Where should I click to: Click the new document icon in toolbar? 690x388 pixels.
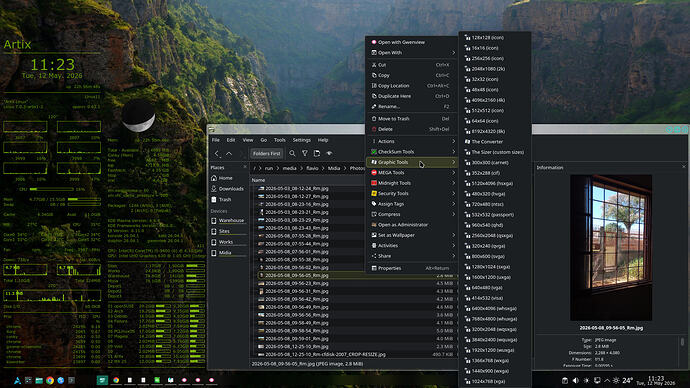click(x=317, y=153)
